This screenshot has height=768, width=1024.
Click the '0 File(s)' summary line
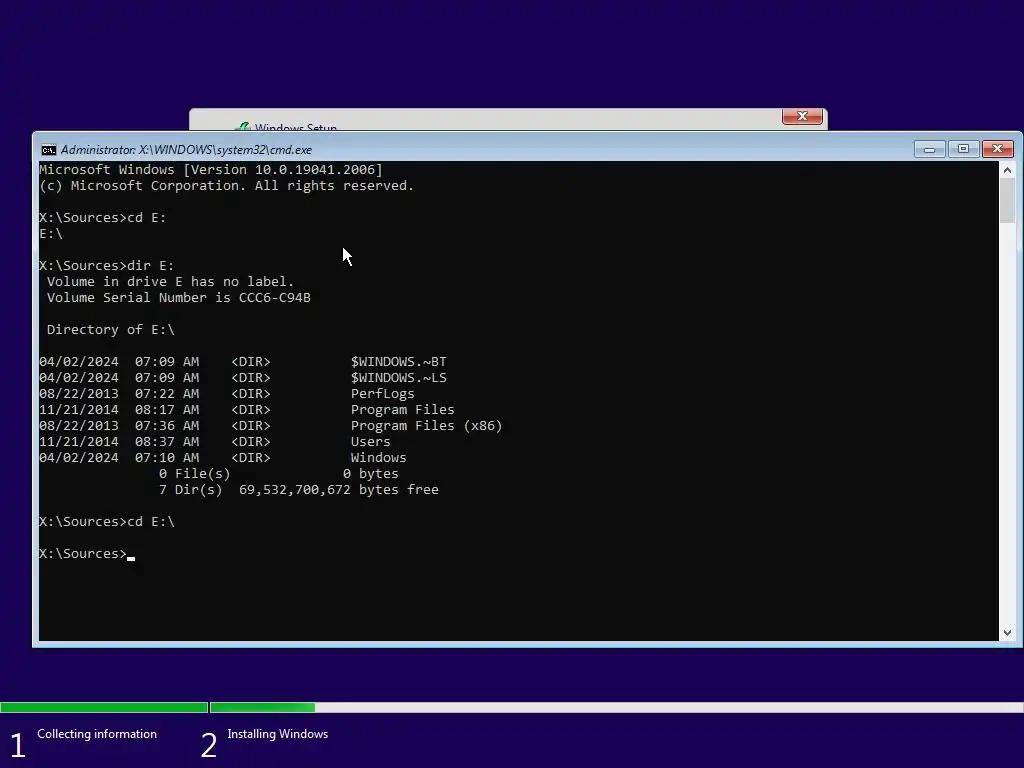point(278,474)
